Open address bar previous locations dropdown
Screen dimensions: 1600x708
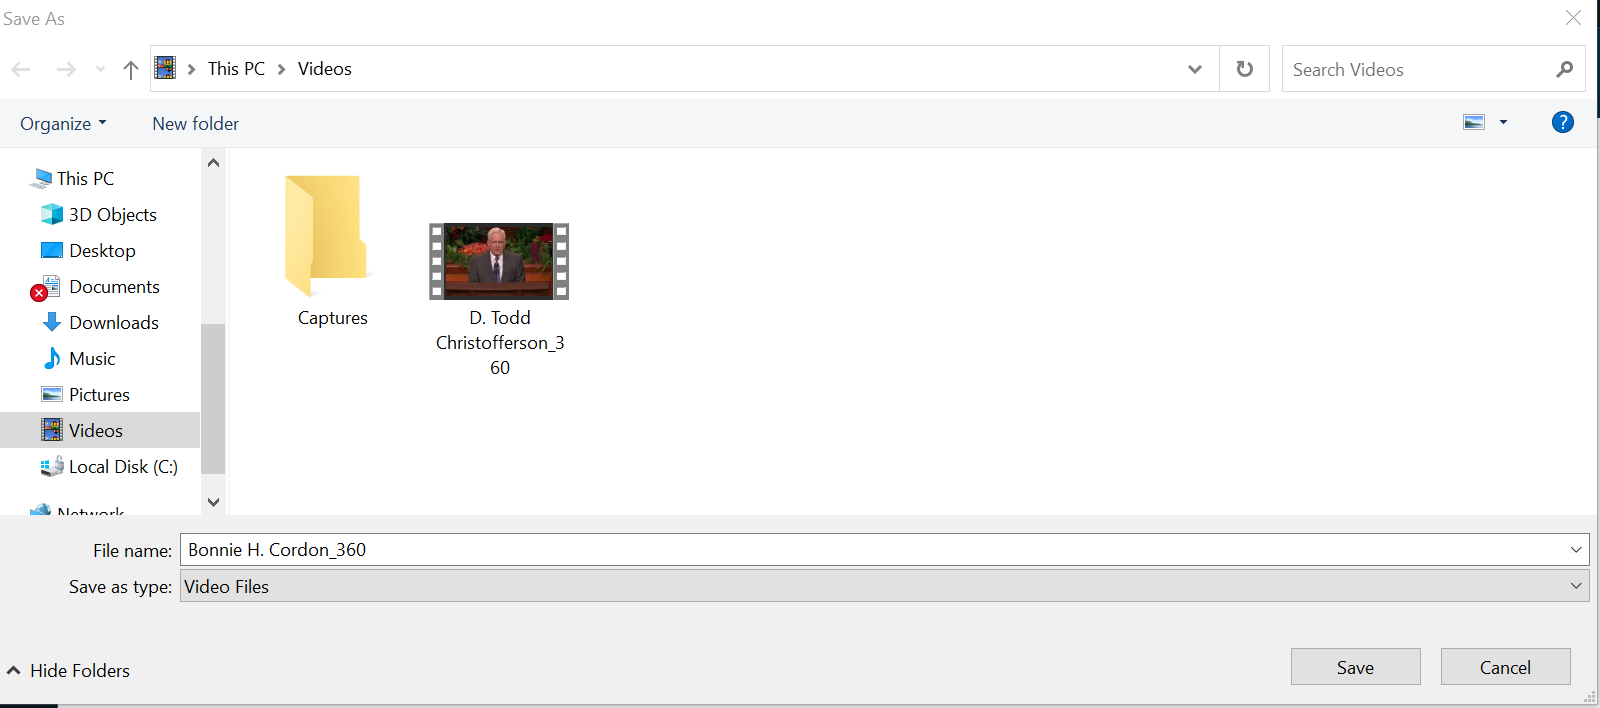coord(1195,69)
